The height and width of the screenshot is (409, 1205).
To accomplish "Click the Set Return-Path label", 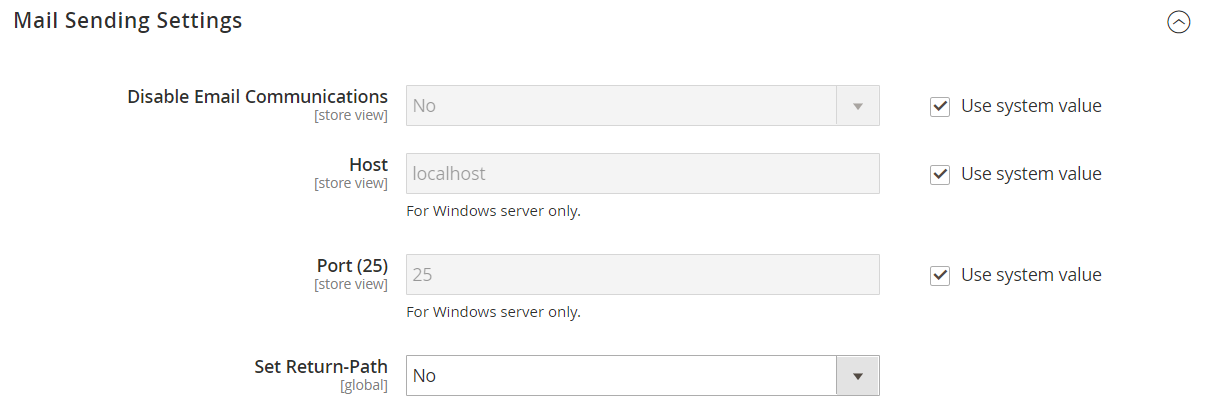I will point(321,367).
